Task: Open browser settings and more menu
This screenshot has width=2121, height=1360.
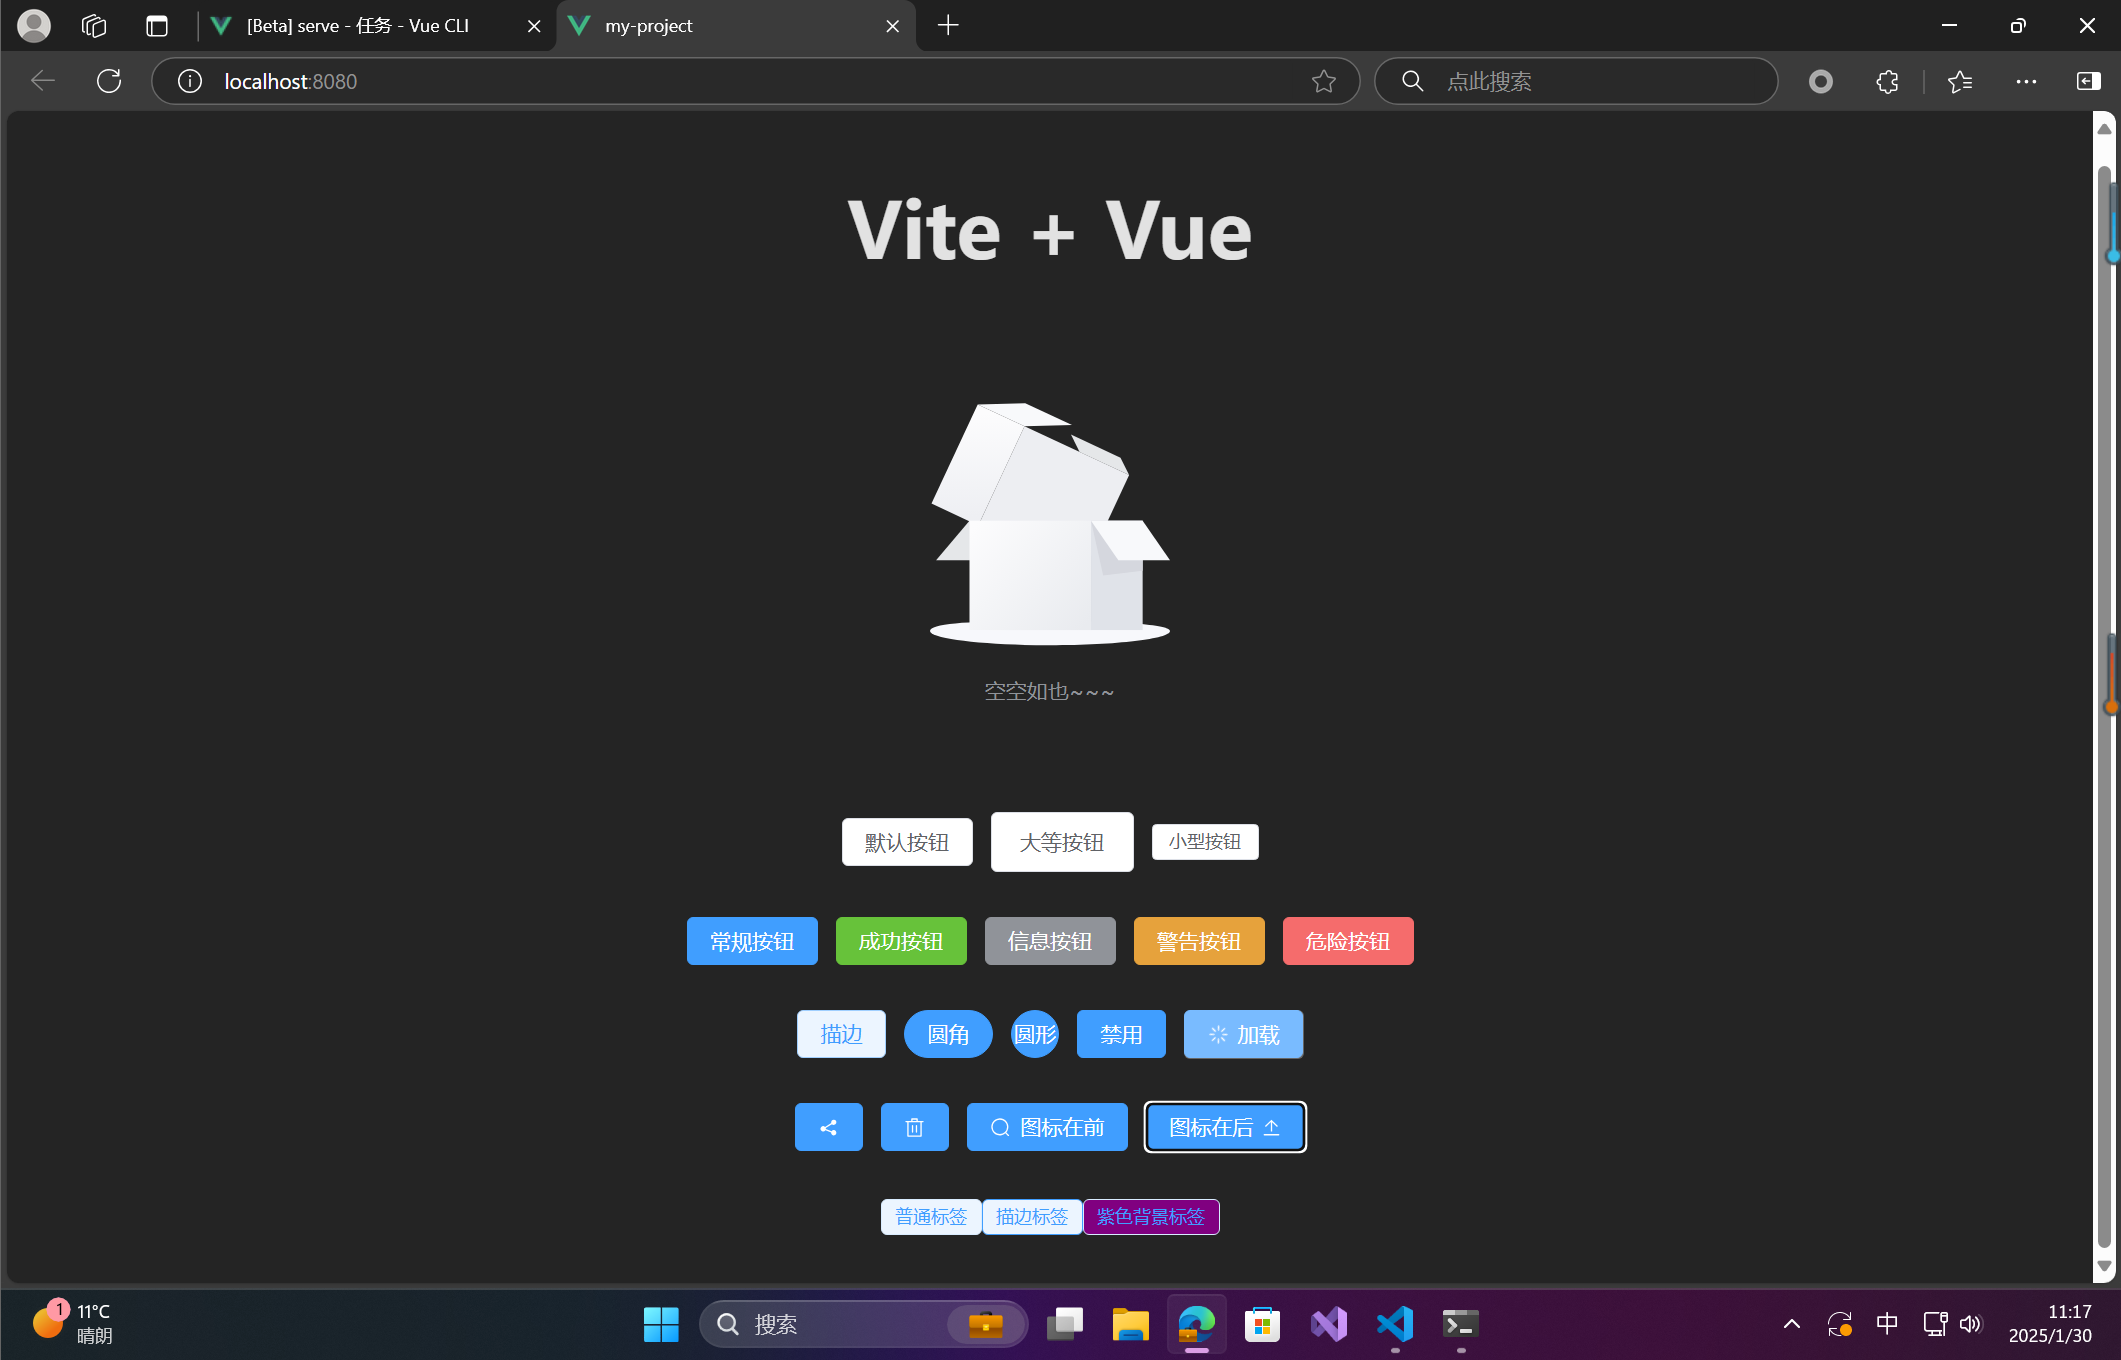Action: 2026,81
